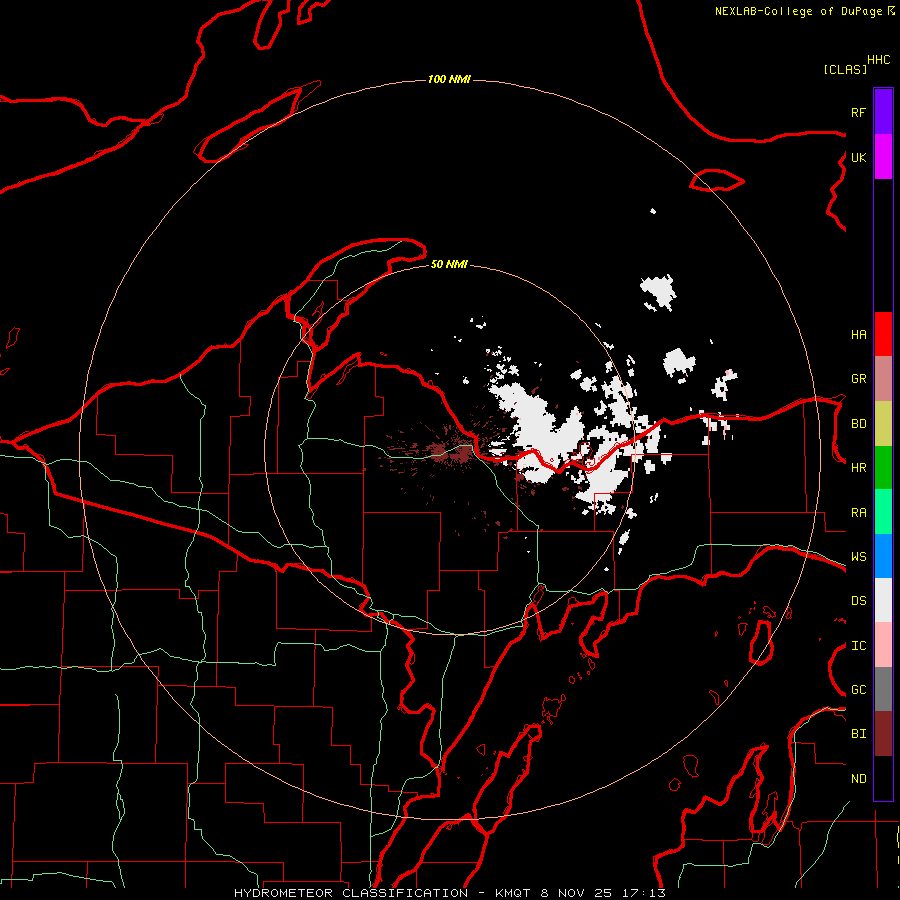Viewport: 900px width, 900px height.
Task: Click the "UK" legend label
Action: click(858, 157)
